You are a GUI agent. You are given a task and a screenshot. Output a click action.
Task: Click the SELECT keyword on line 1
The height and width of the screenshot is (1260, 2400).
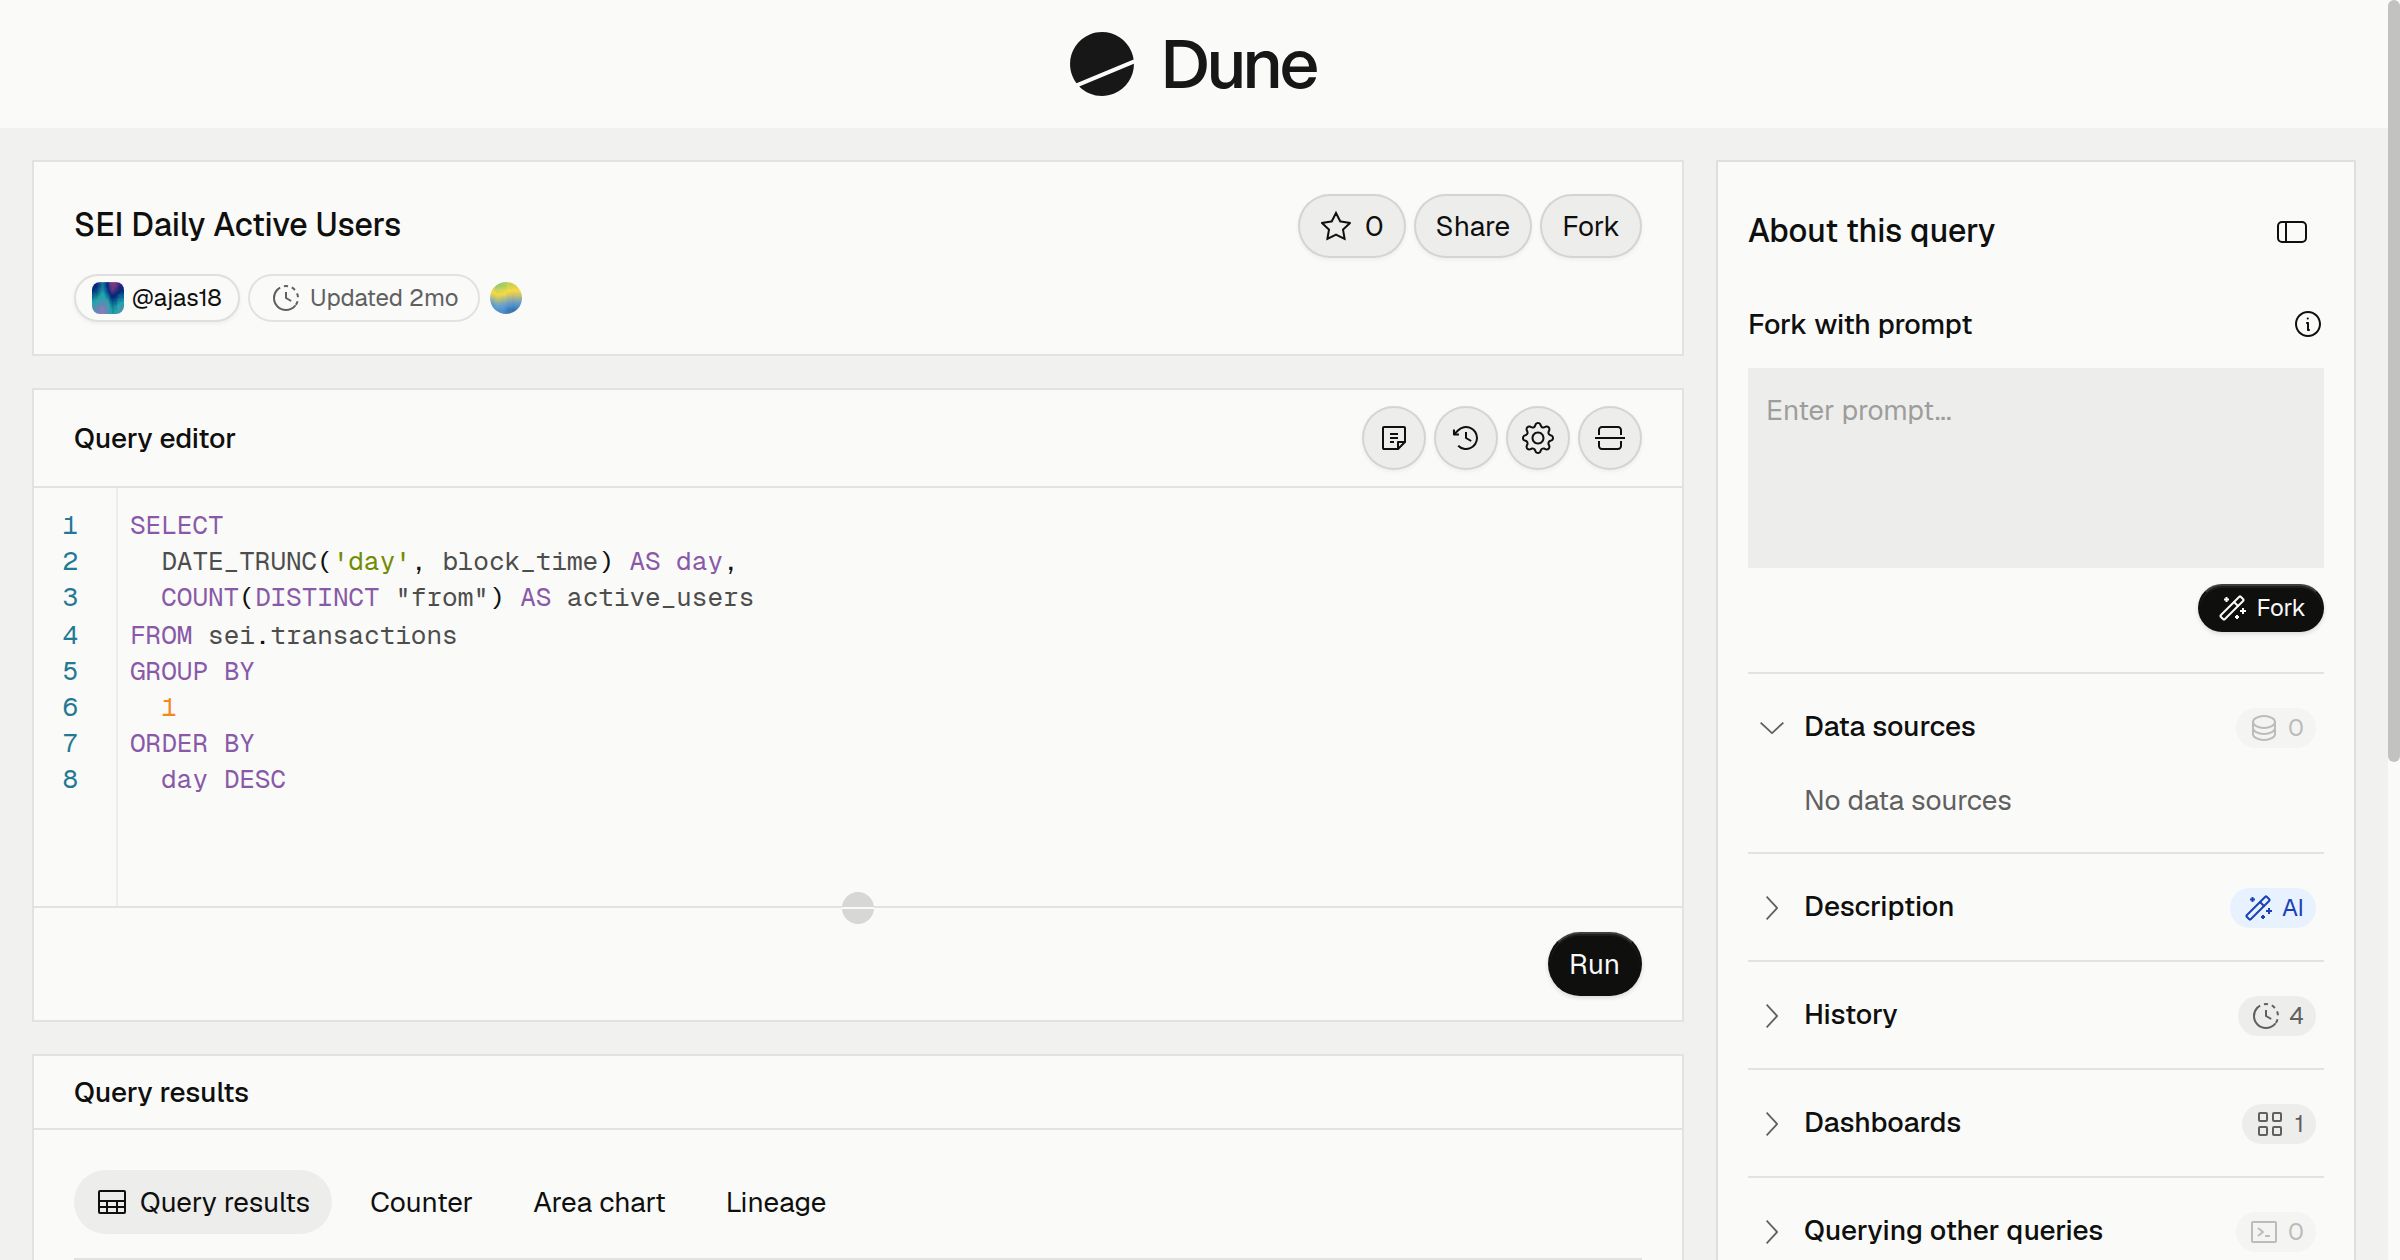coord(176,526)
